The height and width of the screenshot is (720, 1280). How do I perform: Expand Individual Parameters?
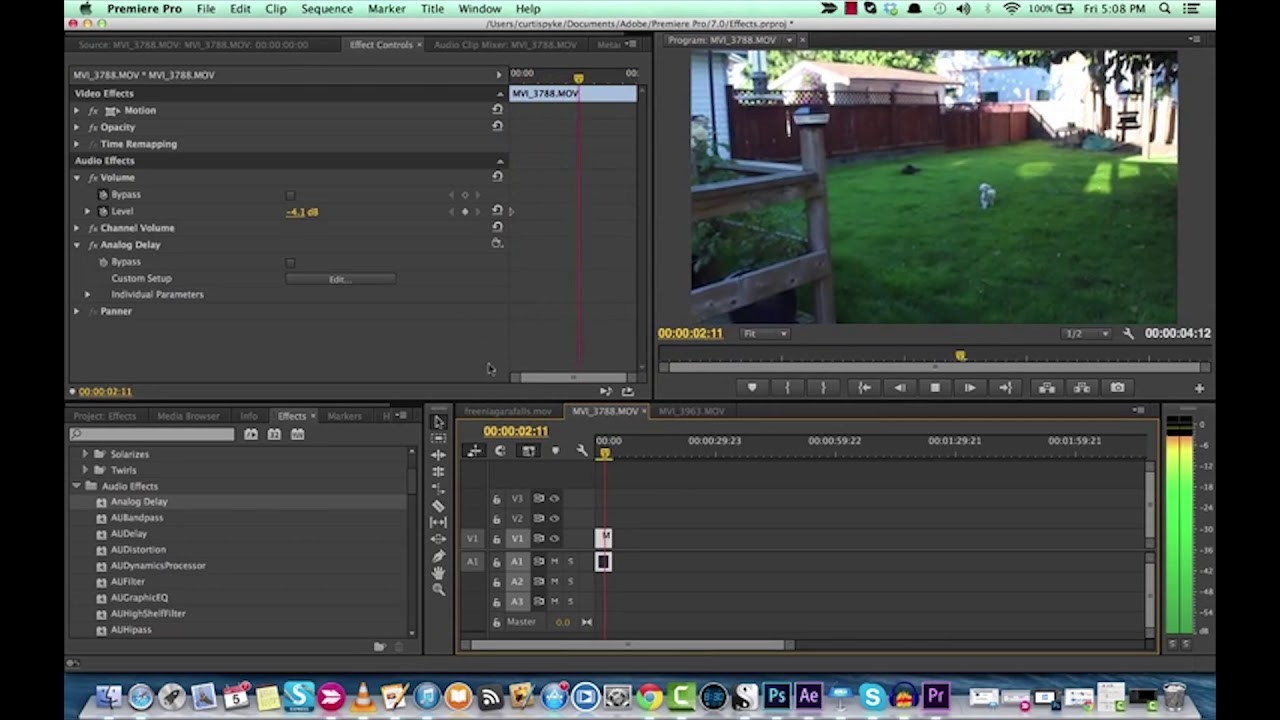tap(87, 294)
